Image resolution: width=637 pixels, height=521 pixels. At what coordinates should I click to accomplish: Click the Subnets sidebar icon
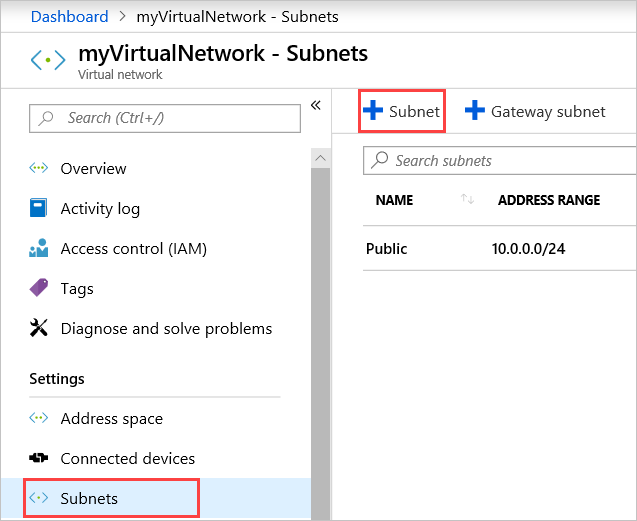39,497
